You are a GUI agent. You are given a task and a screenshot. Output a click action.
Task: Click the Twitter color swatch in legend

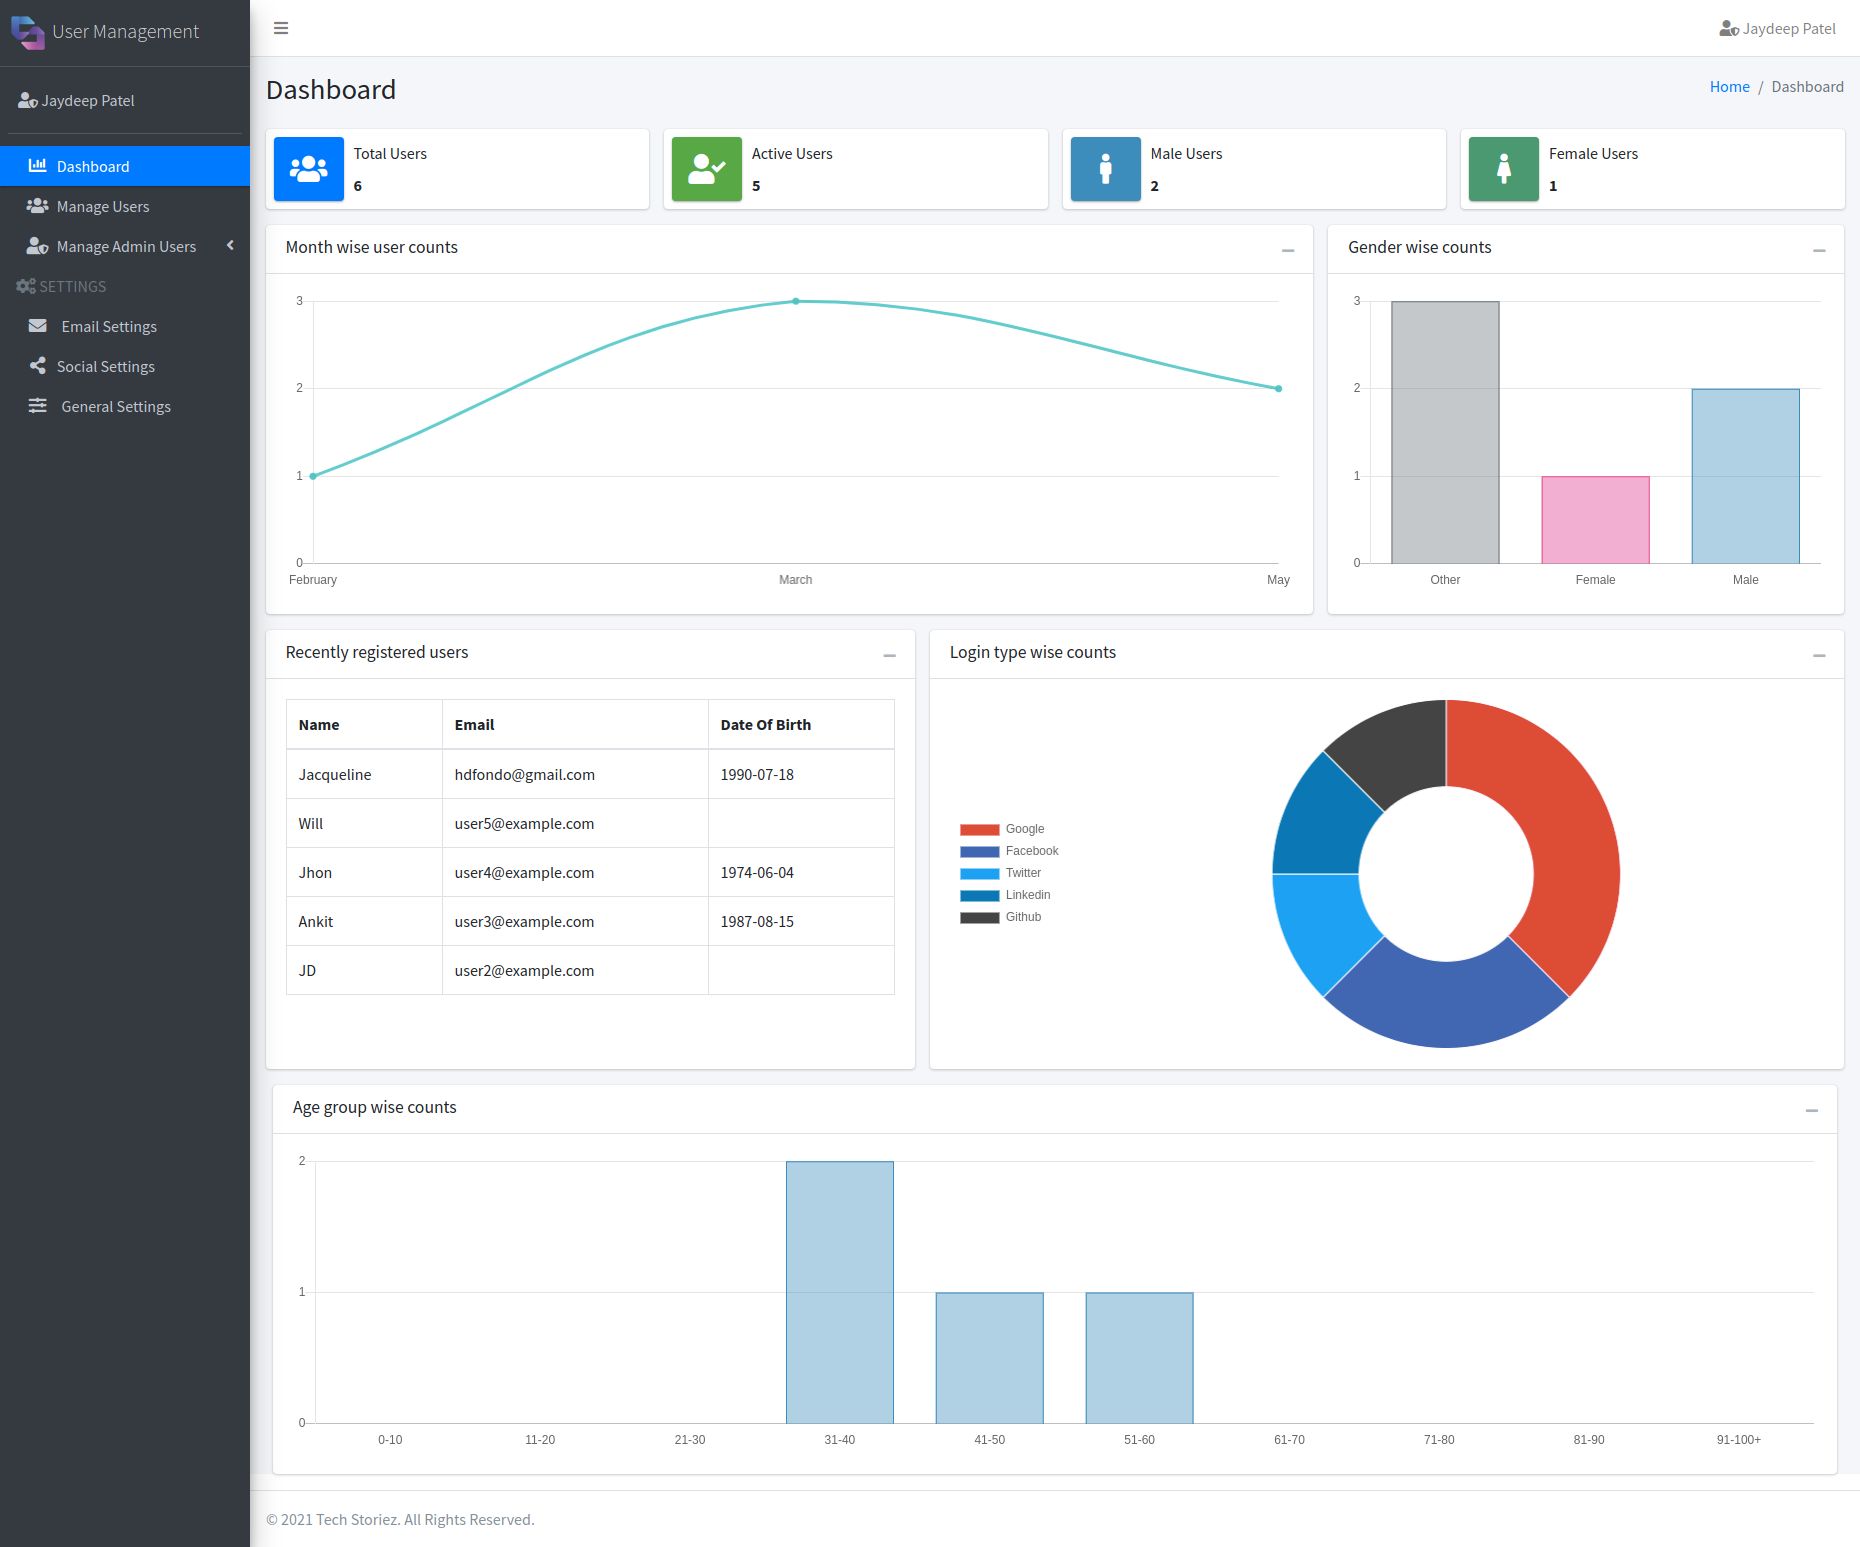979,873
